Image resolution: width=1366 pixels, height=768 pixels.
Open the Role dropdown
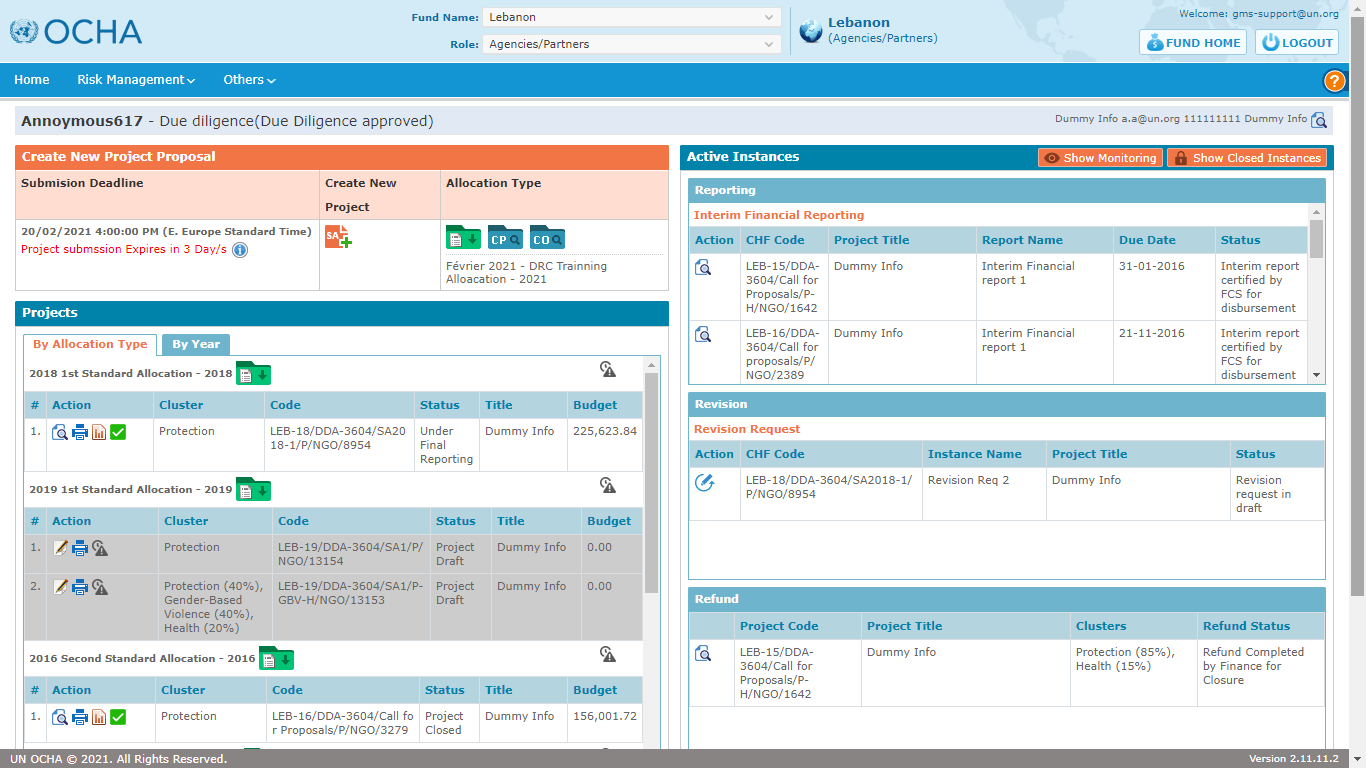[x=631, y=44]
